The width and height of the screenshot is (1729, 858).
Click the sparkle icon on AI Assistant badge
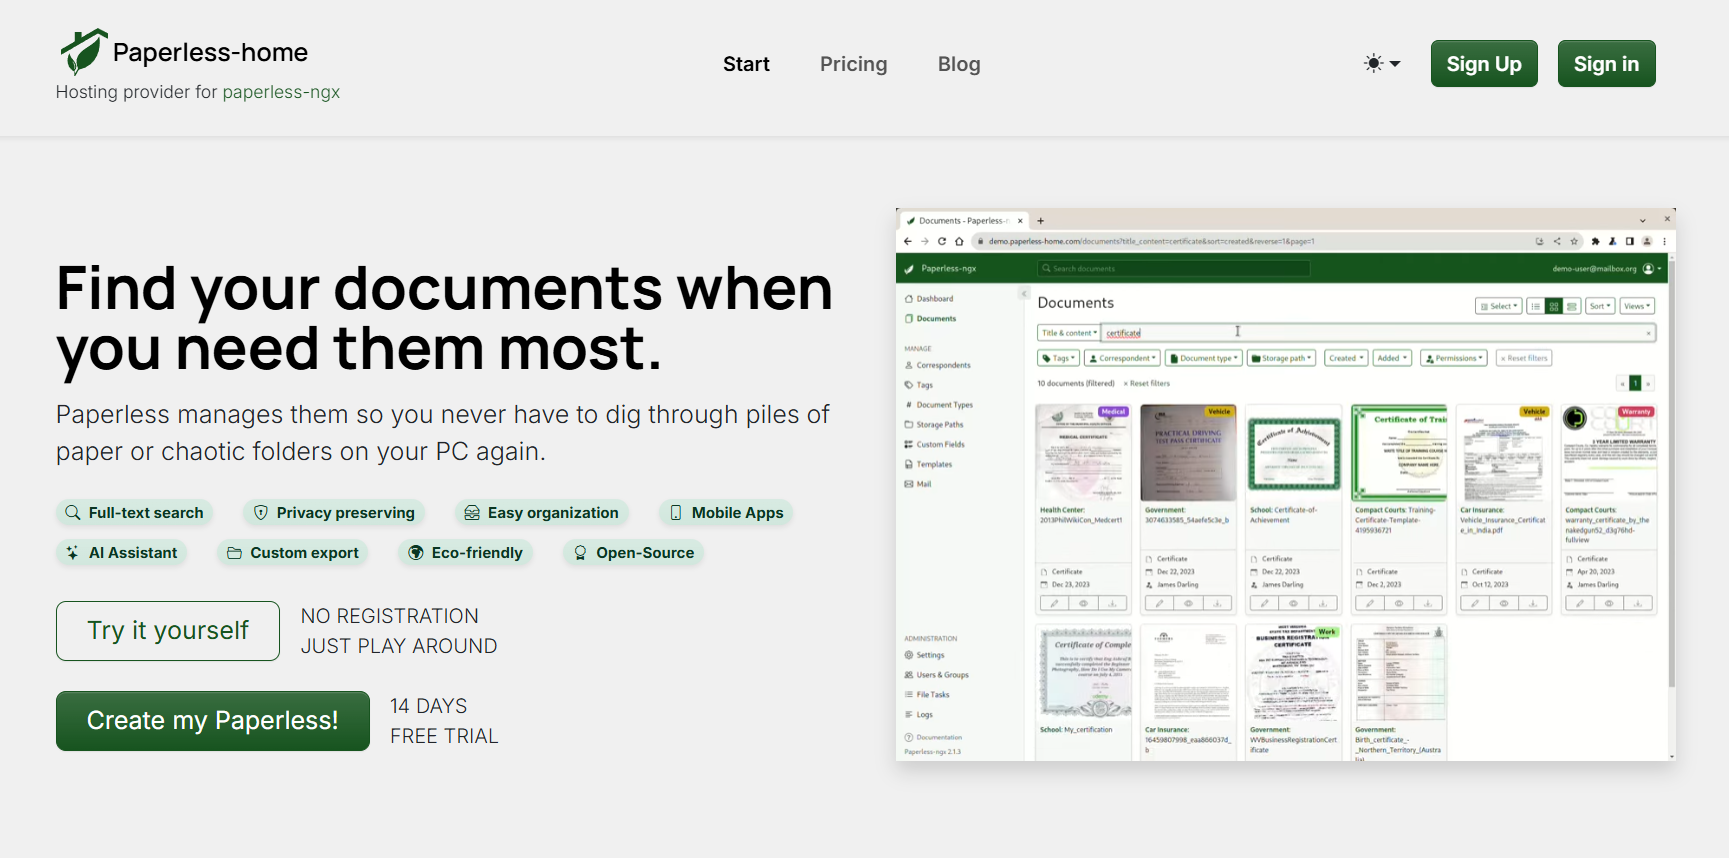pyautogui.click(x=73, y=553)
